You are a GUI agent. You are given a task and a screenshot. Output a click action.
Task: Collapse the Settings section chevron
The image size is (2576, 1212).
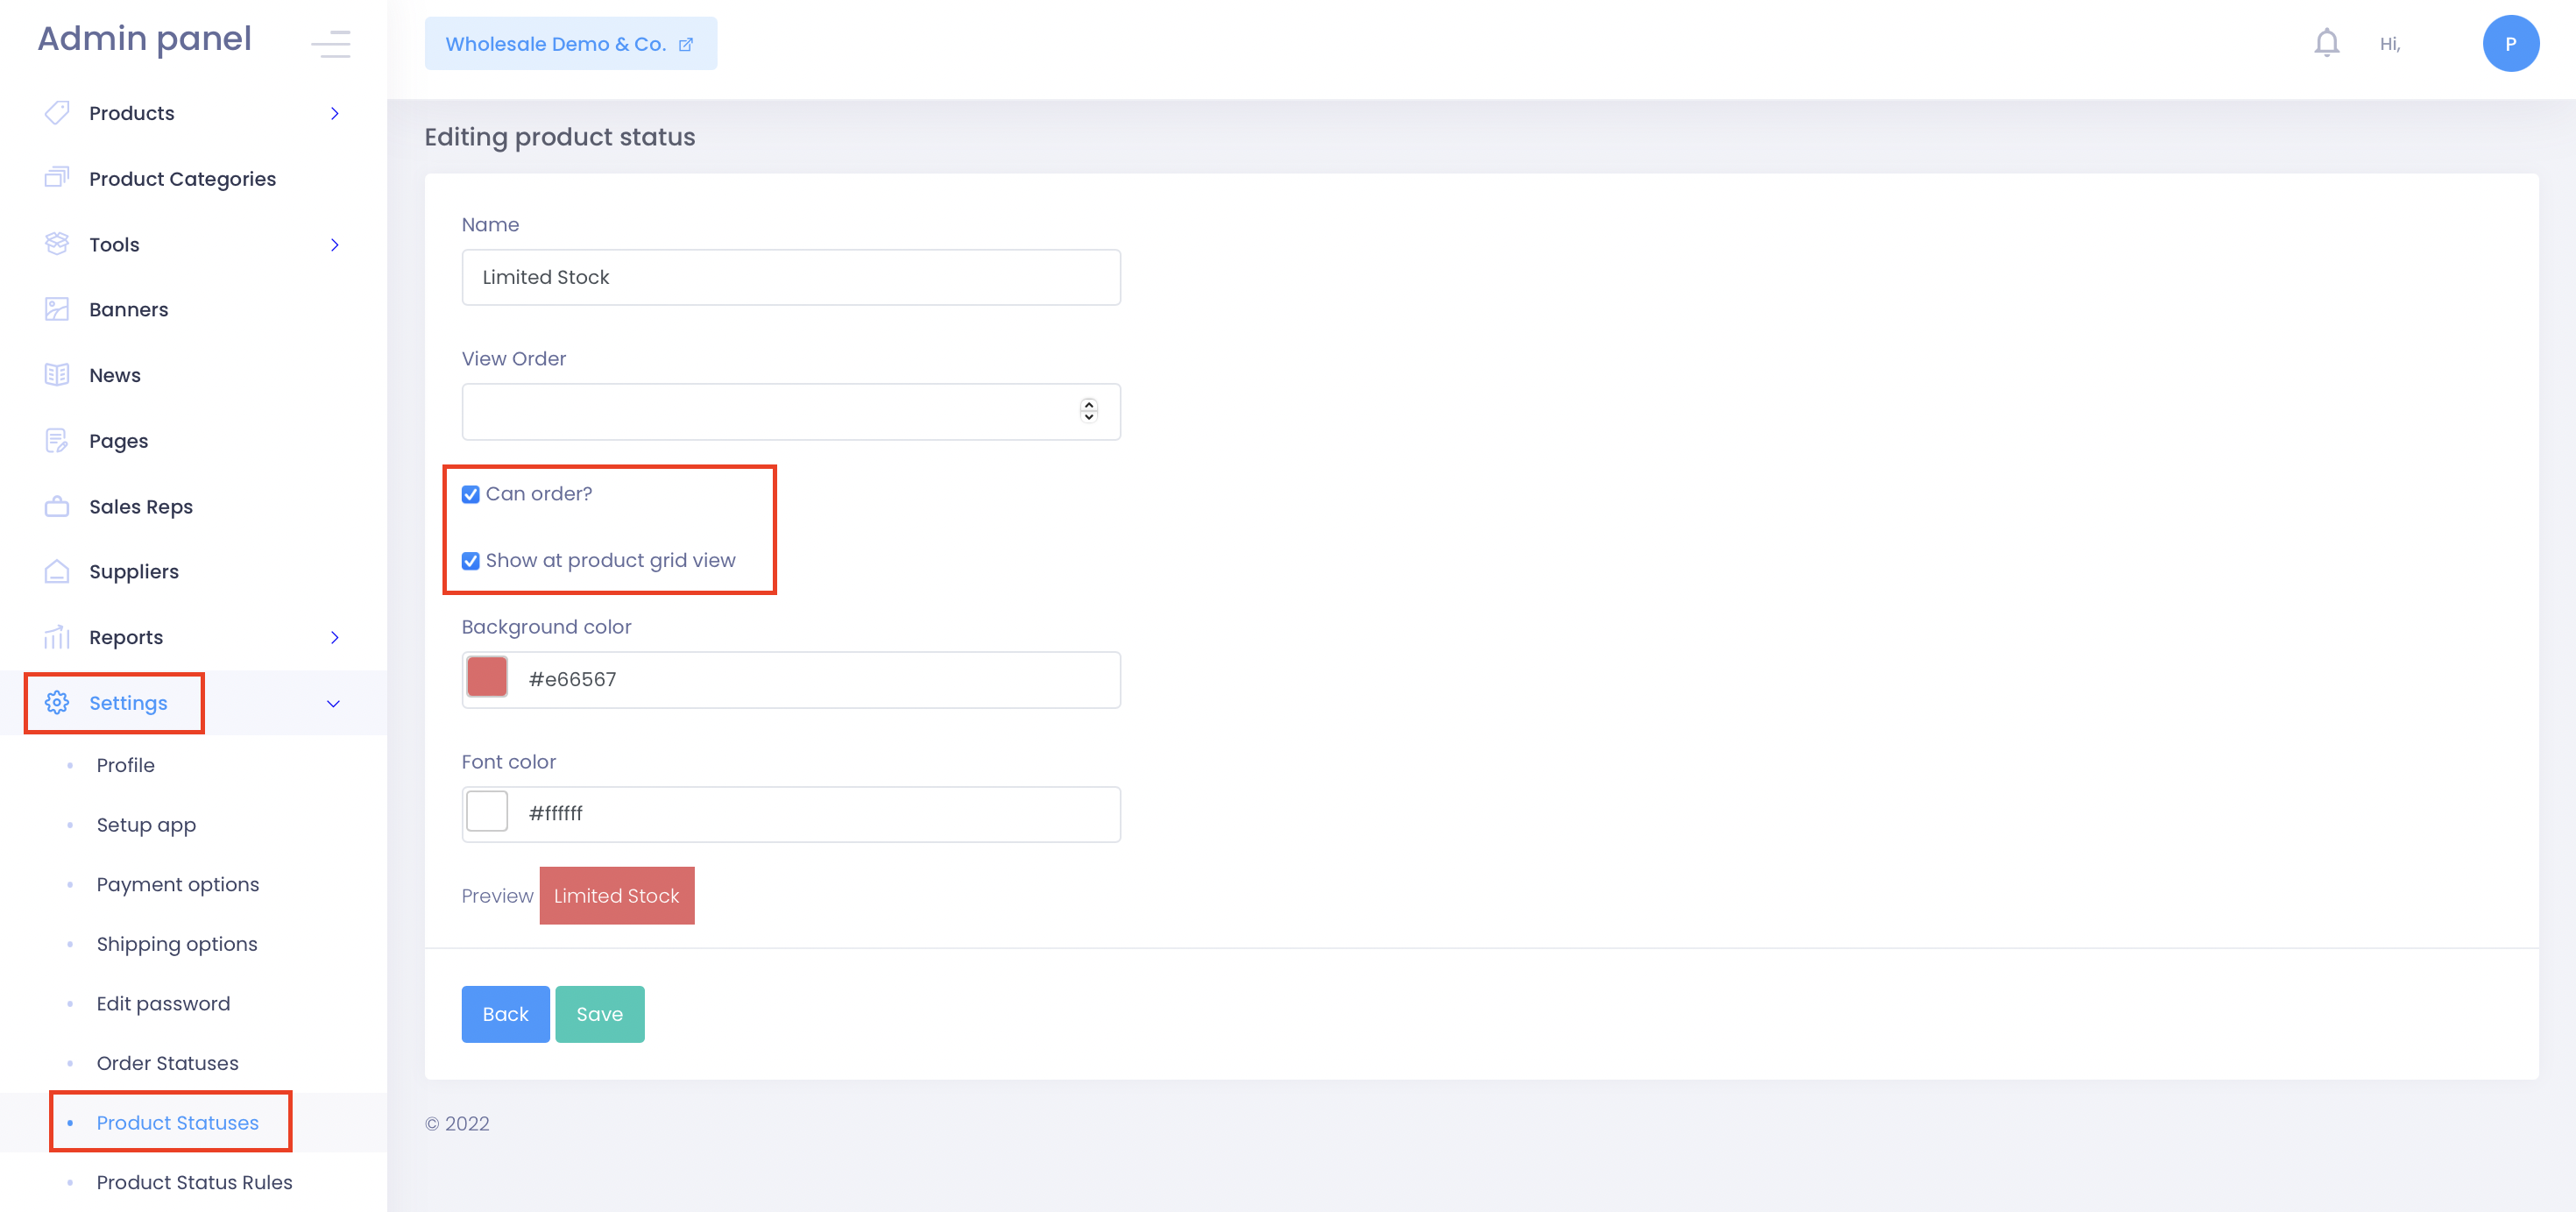(333, 703)
